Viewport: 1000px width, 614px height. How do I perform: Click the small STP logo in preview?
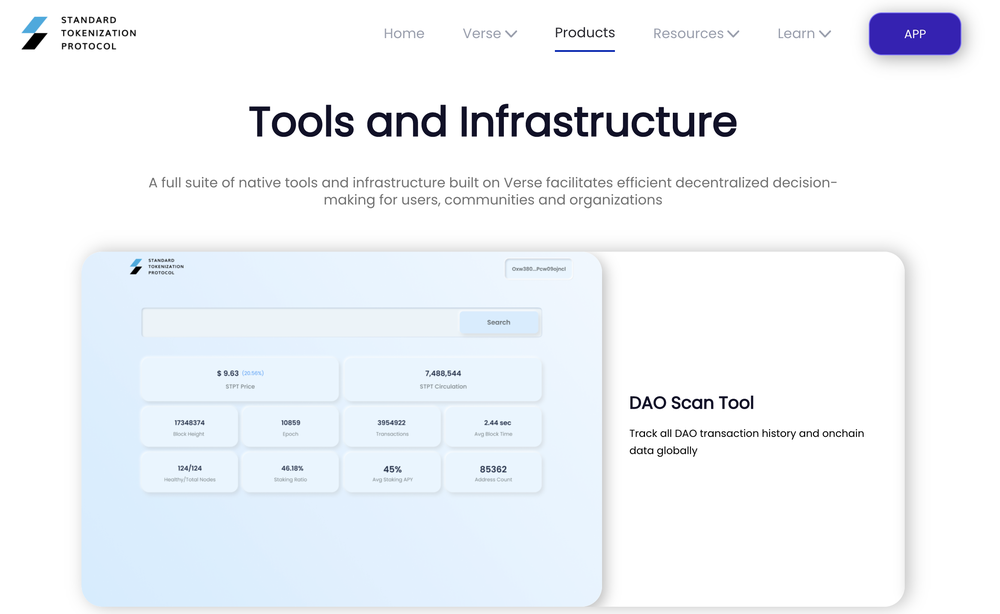(157, 267)
